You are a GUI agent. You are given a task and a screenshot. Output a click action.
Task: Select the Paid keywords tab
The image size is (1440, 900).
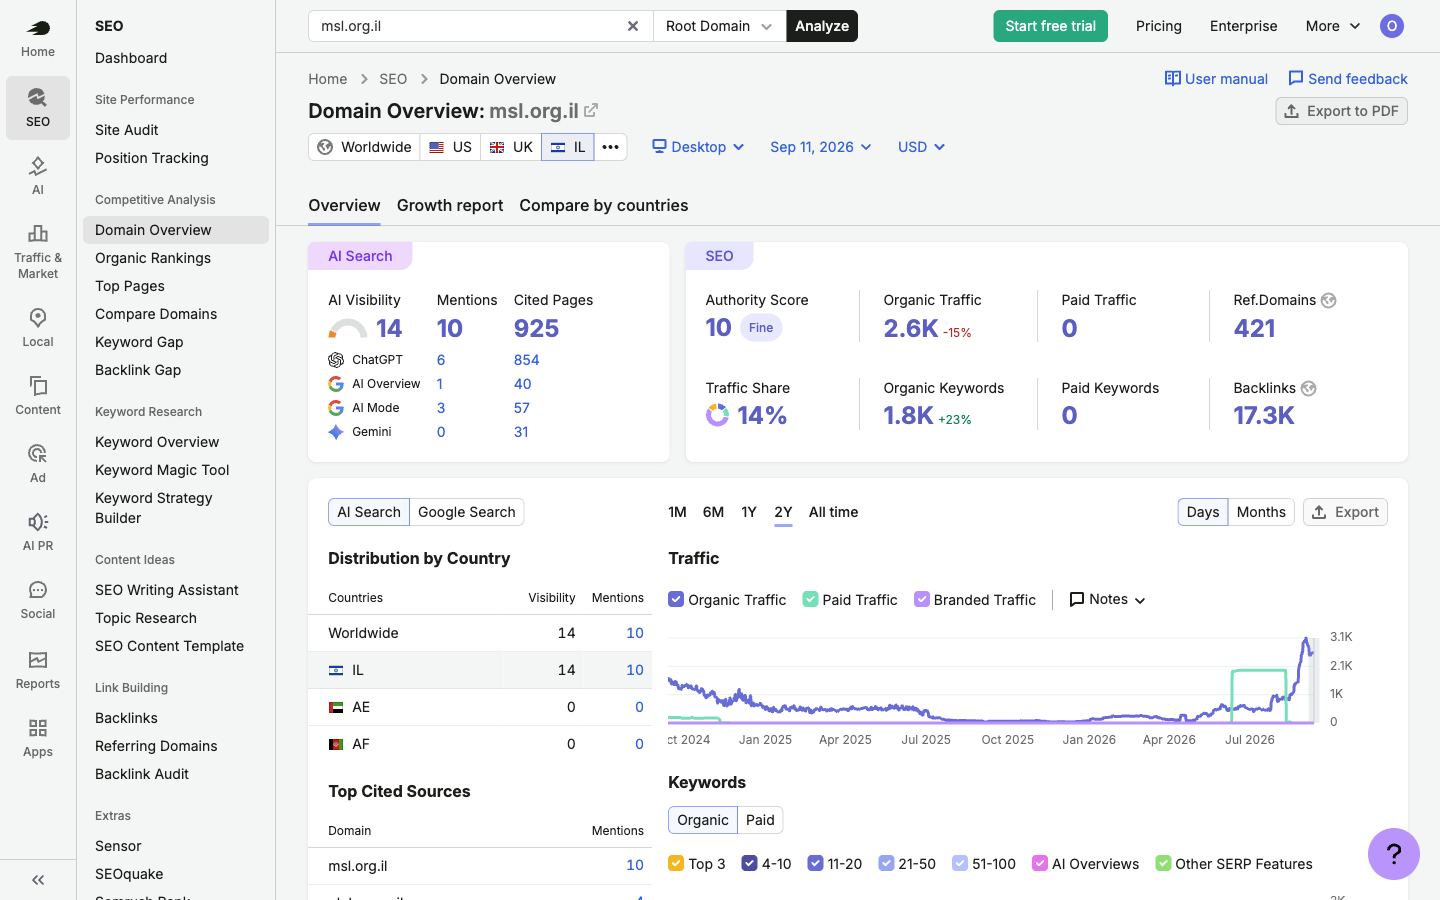coord(760,820)
